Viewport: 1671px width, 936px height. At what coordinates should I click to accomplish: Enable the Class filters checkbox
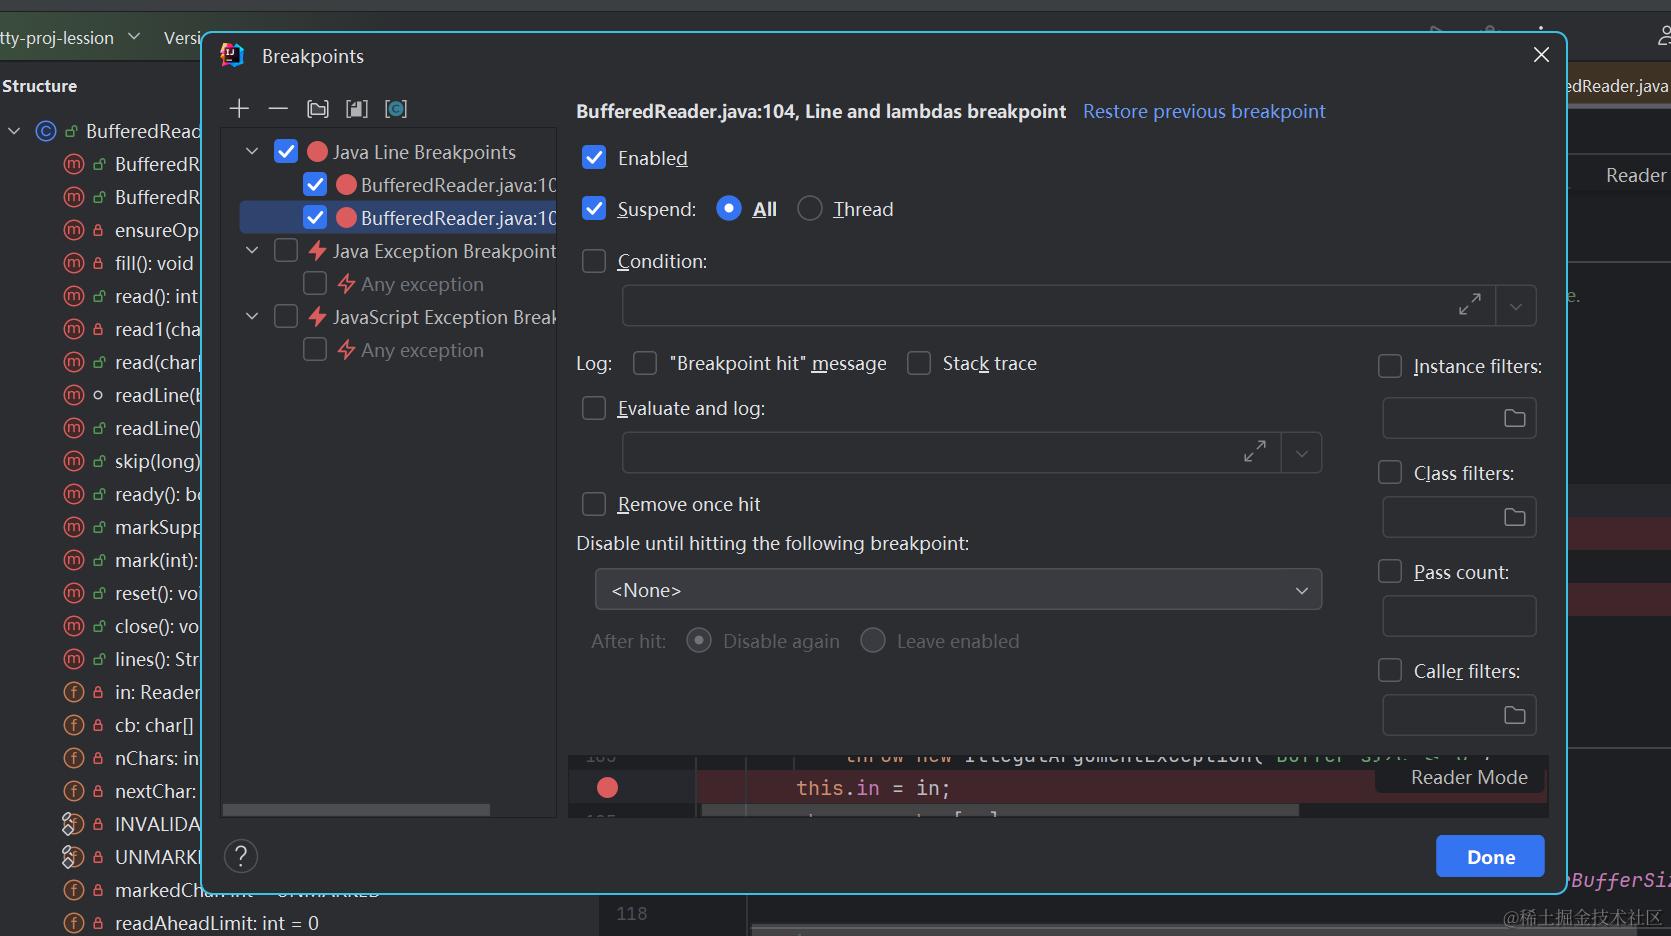pyautogui.click(x=1390, y=472)
